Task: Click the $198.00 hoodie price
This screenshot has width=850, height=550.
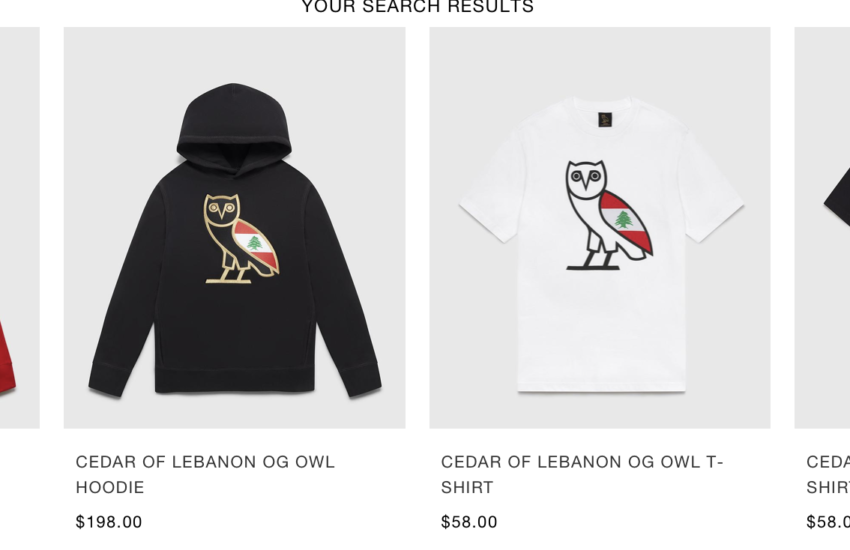Action: [109, 522]
